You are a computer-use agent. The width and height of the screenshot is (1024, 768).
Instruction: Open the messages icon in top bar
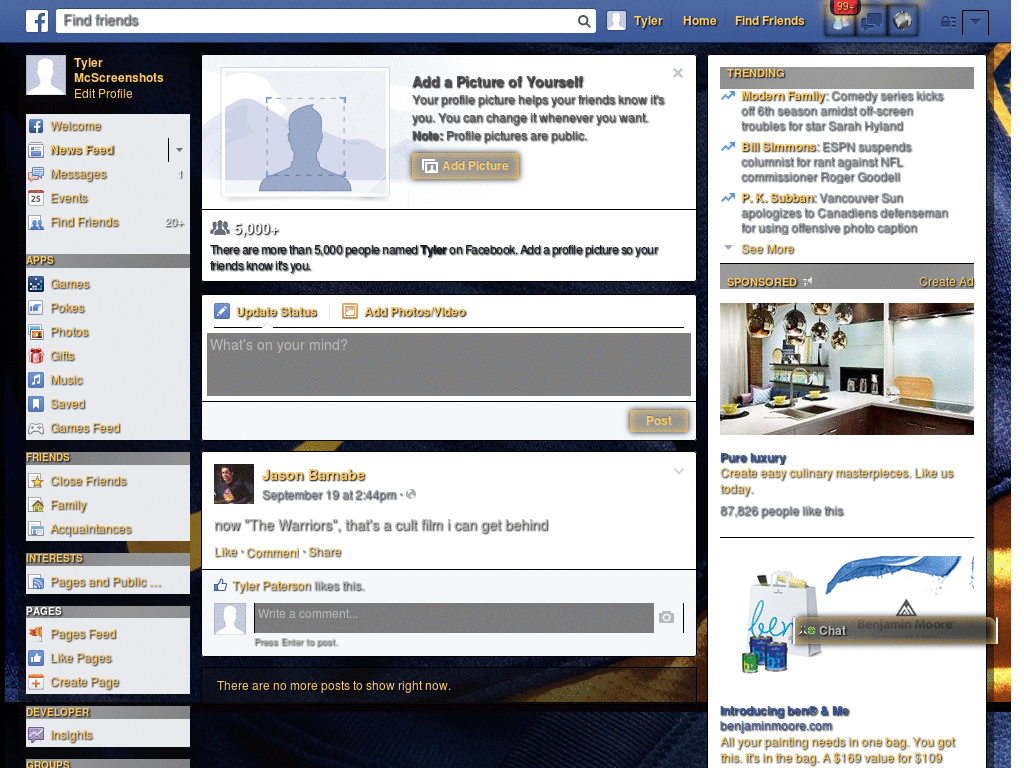[x=872, y=22]
